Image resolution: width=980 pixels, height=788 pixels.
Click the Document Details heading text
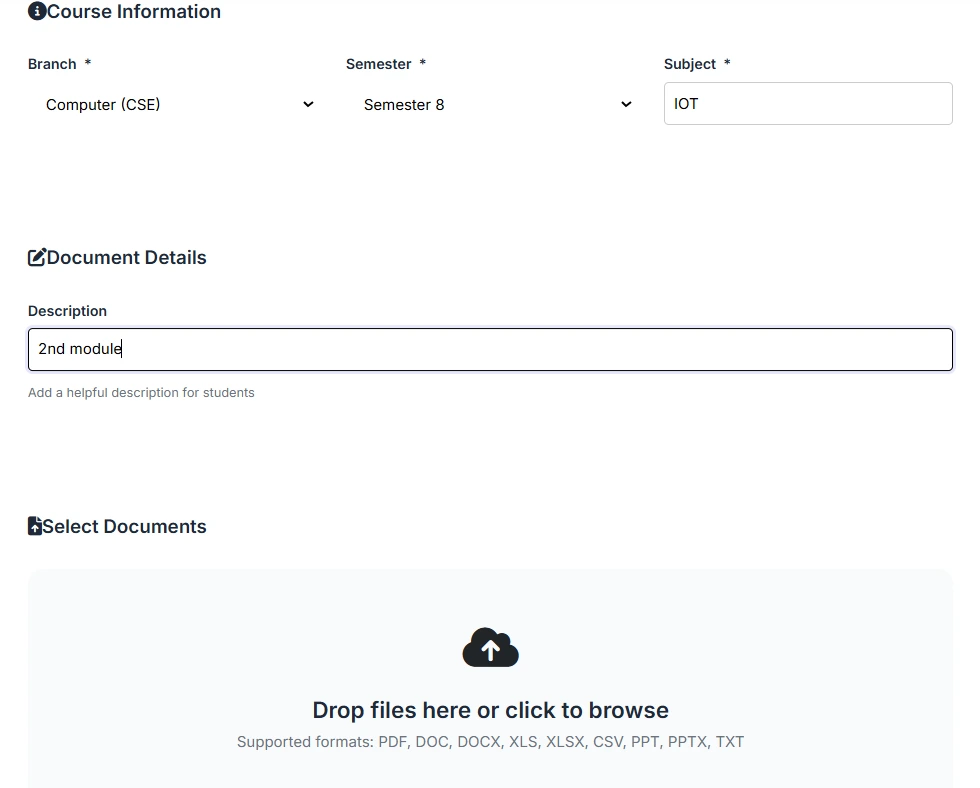127,258
